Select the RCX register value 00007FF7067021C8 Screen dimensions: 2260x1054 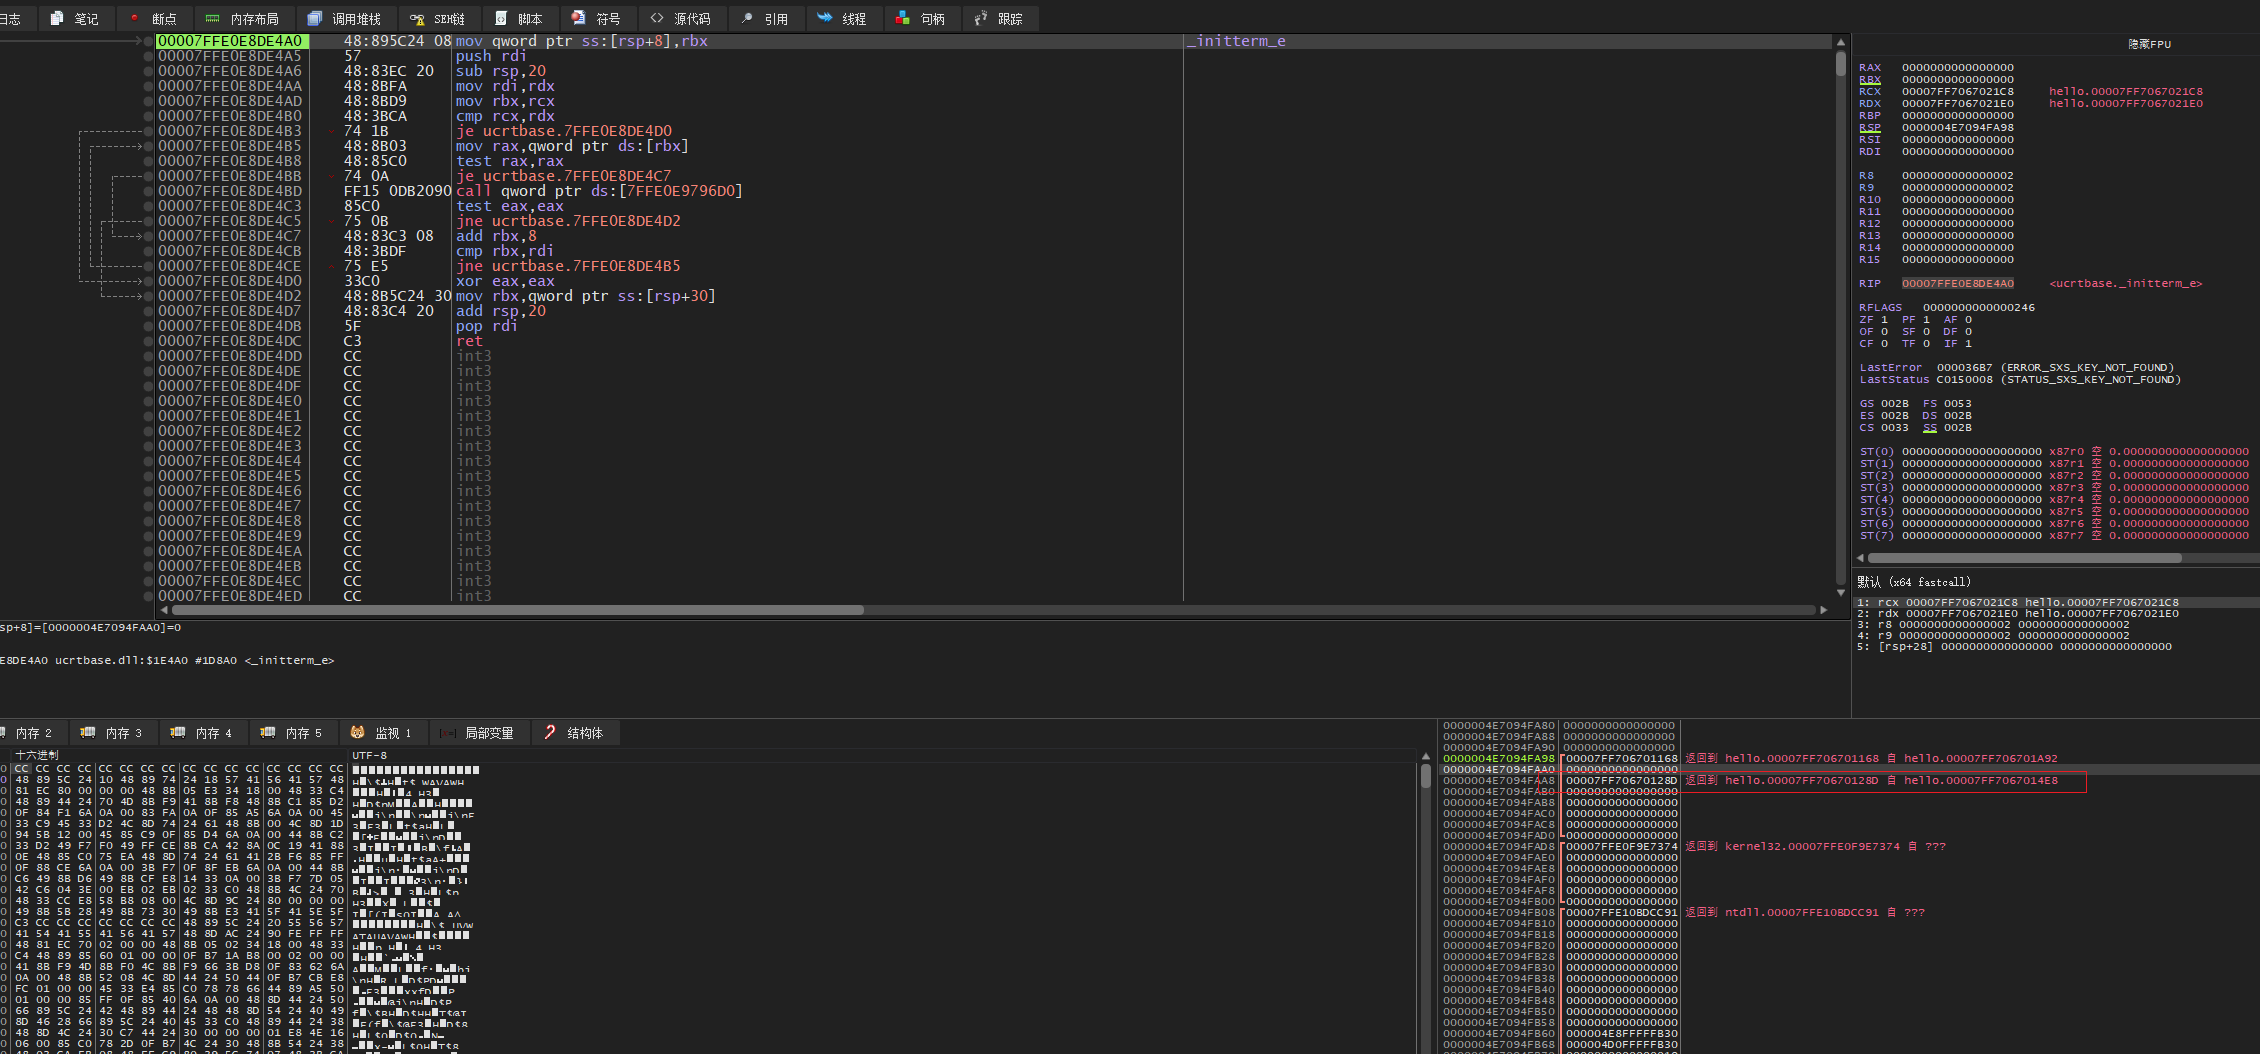pyautogui.click(x=1958, y=92)
